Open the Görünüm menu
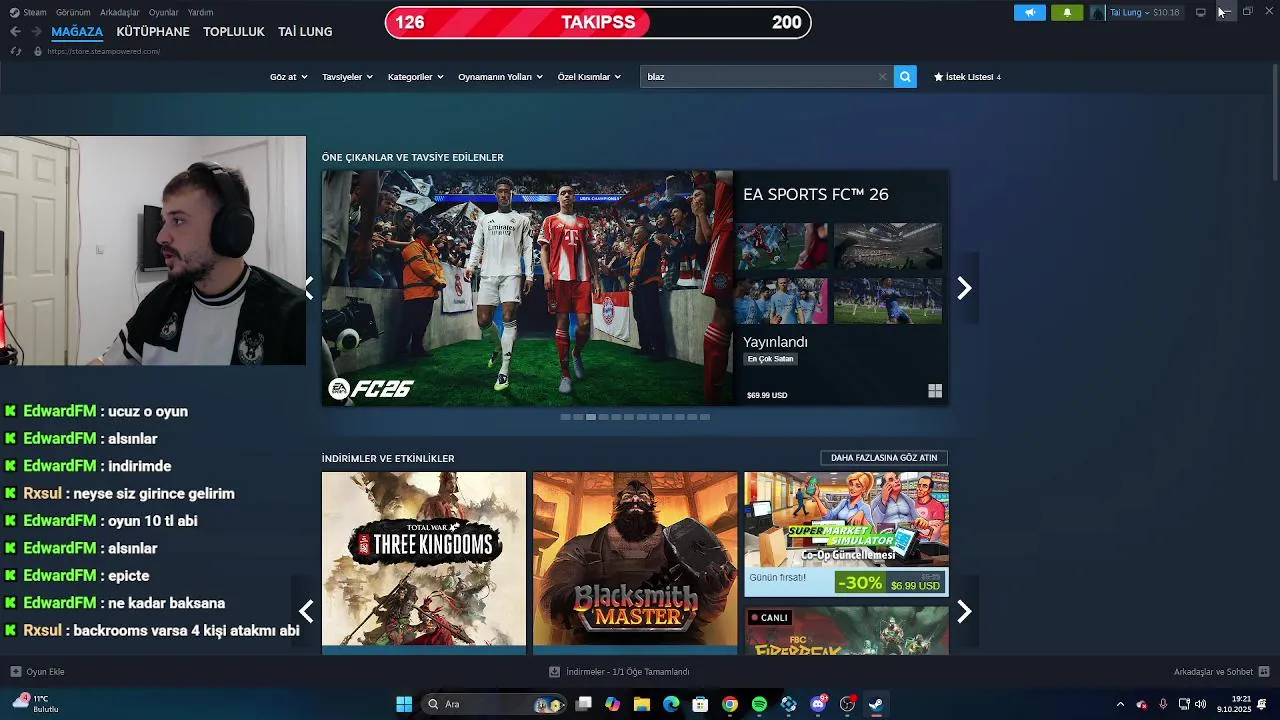Viewport: 1280px width, 720px height. [x=73, y=12]
